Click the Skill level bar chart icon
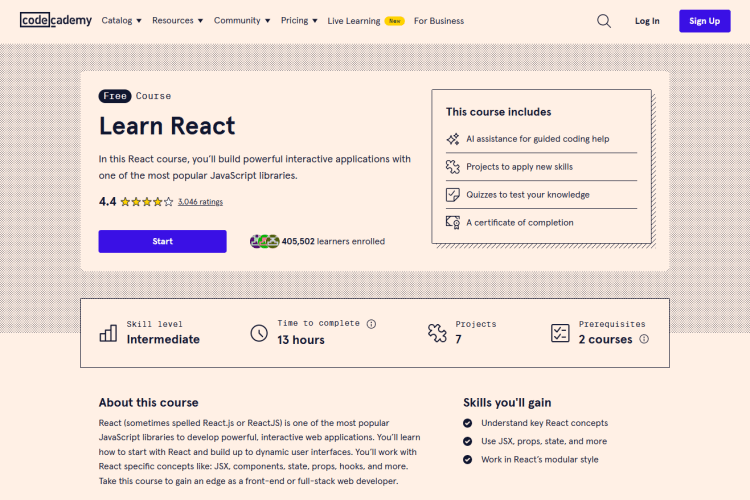The image size is (750, 500). (x=108, y=333)
